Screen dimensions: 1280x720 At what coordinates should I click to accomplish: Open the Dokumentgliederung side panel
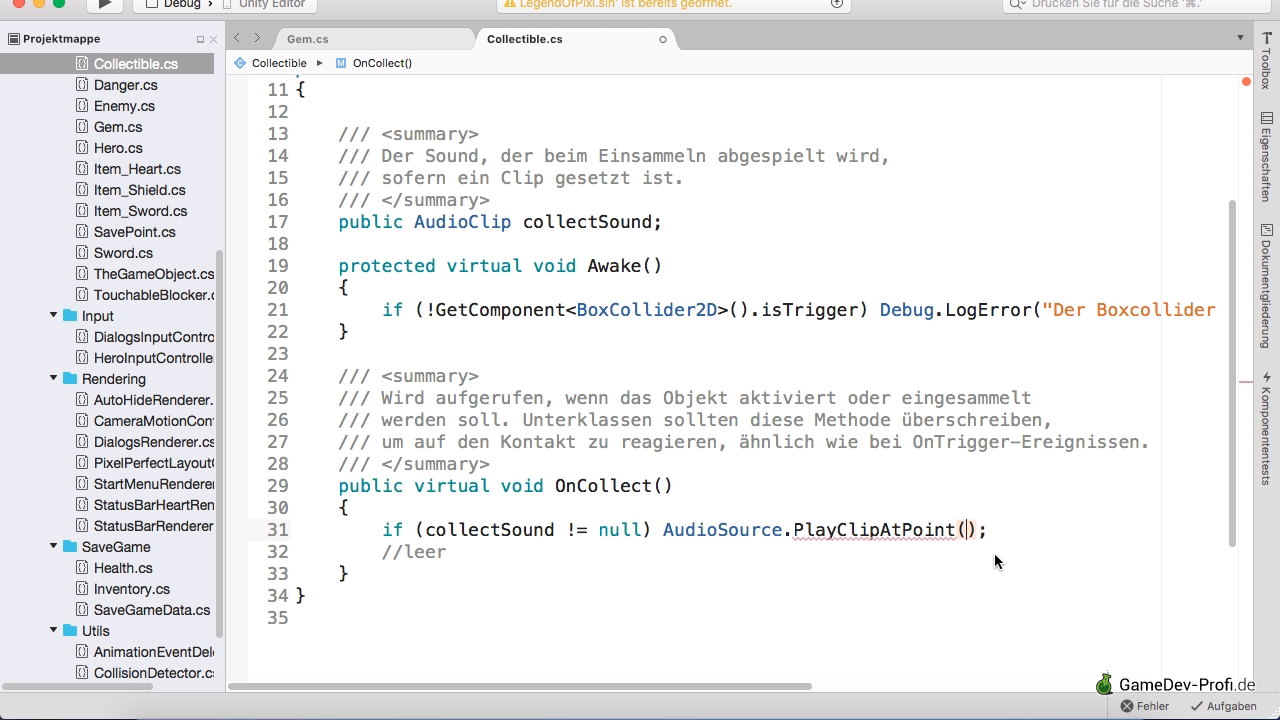[x=1266, y=285]
